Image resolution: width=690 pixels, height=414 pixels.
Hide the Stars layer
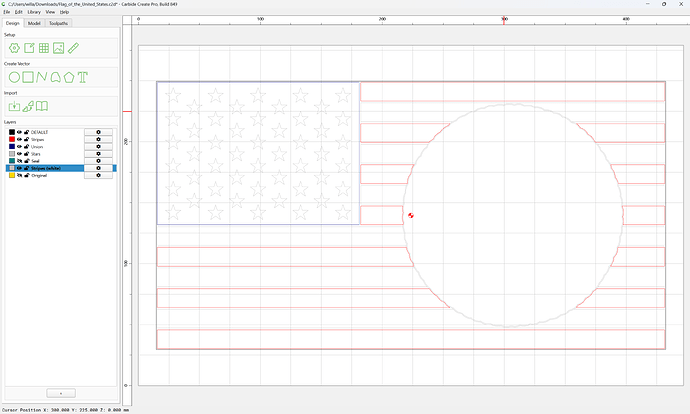pos(19,154)
